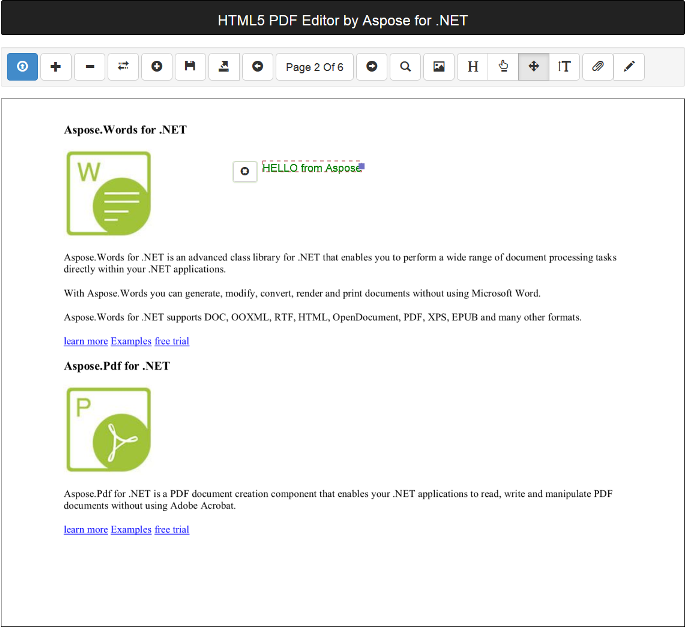Open free trial link under Aspose.Pdf
Screen dimensions: 686x628
pyautogui.click(x=172, y=530)
